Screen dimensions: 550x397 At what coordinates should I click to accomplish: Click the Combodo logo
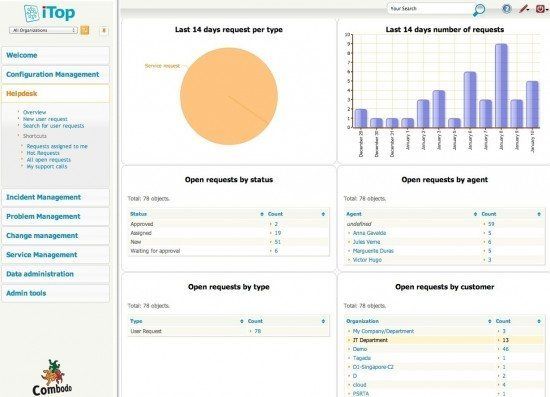point(52,378)
